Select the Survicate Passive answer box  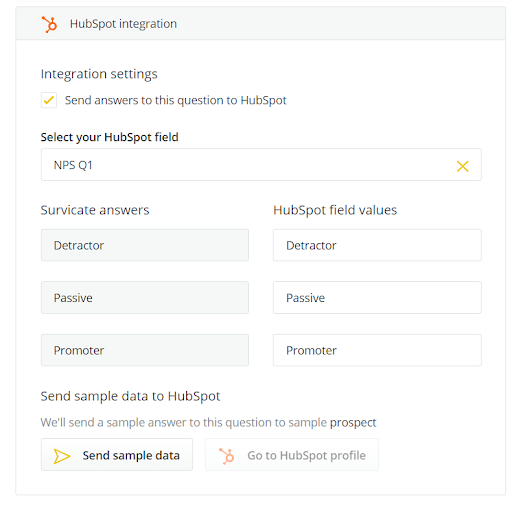(145, 298)
